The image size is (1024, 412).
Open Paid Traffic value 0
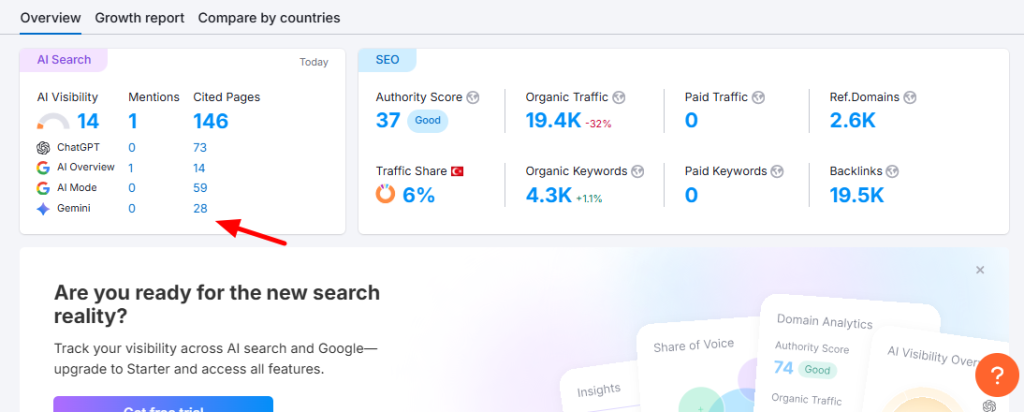click(692, 121)
